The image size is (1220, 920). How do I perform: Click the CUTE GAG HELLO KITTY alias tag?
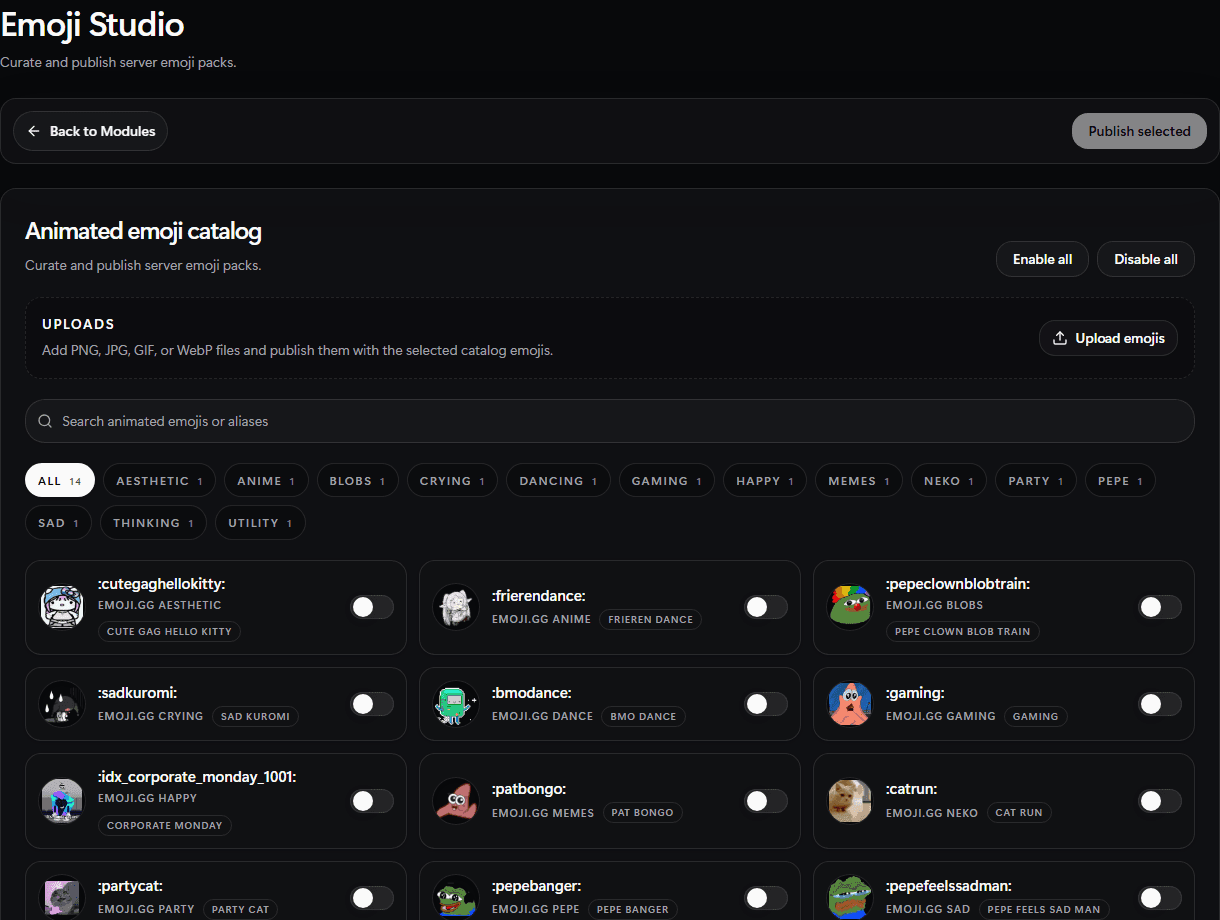click(169, 632)
